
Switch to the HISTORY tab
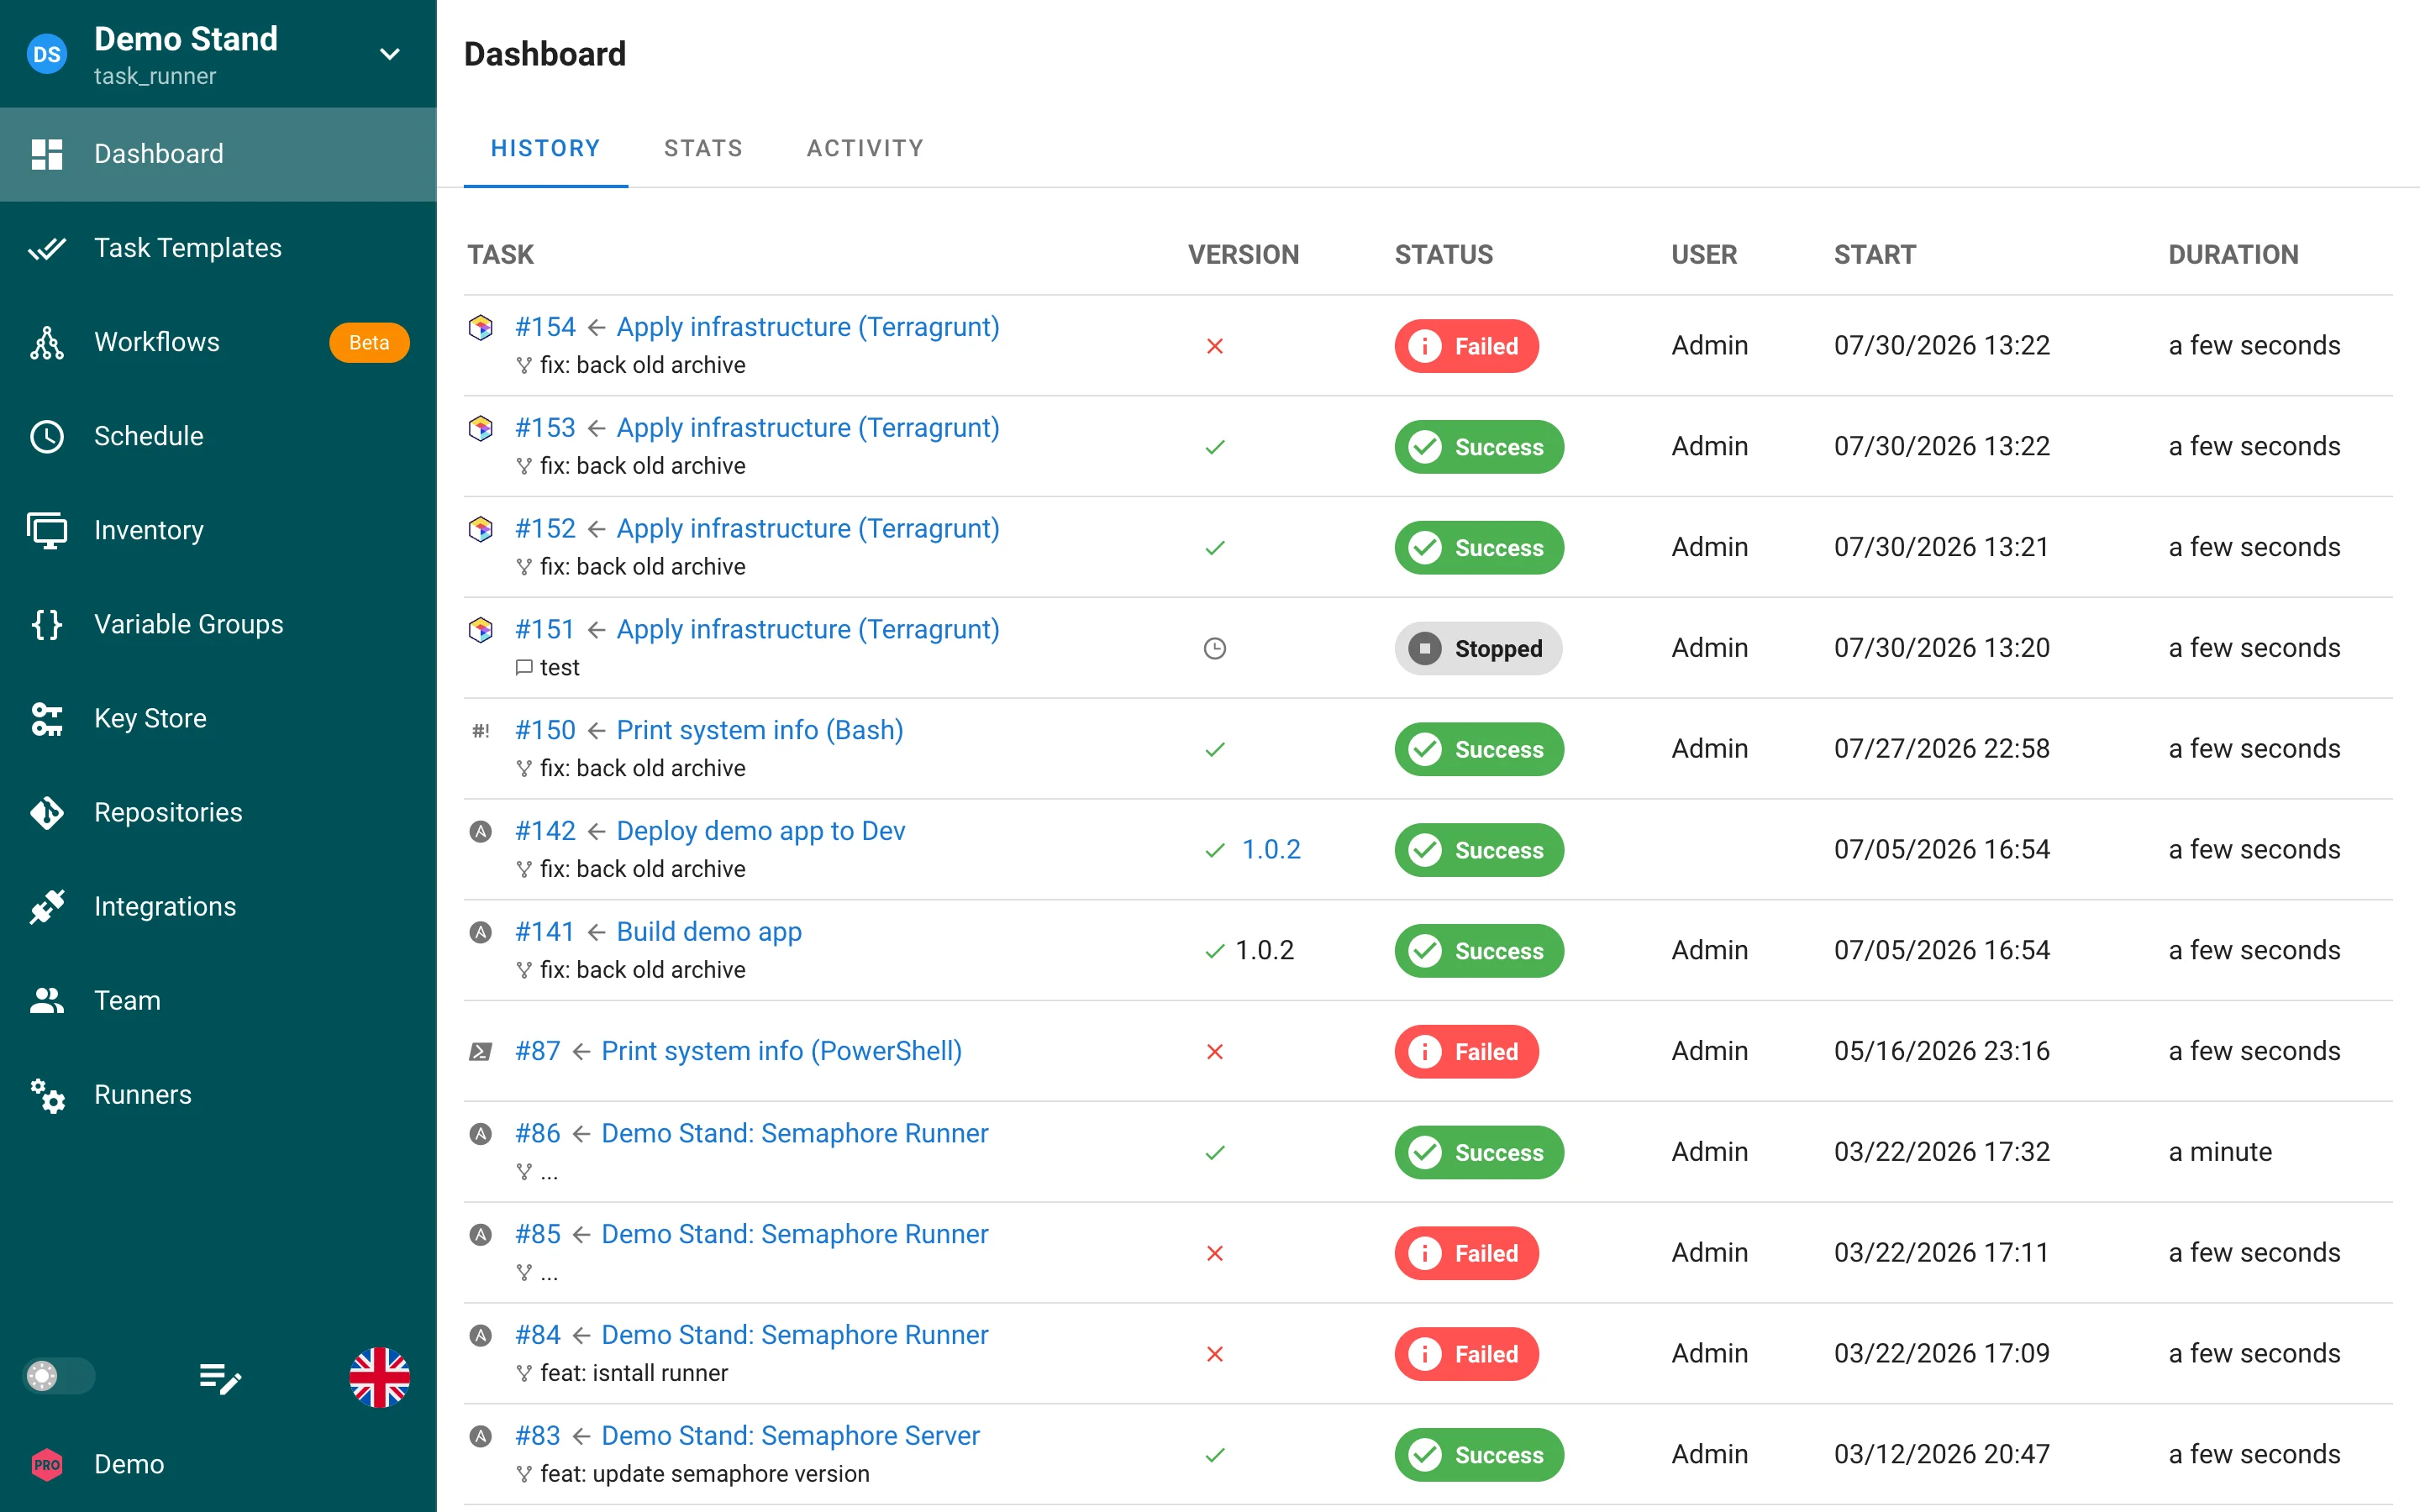(x=546, y=148)
